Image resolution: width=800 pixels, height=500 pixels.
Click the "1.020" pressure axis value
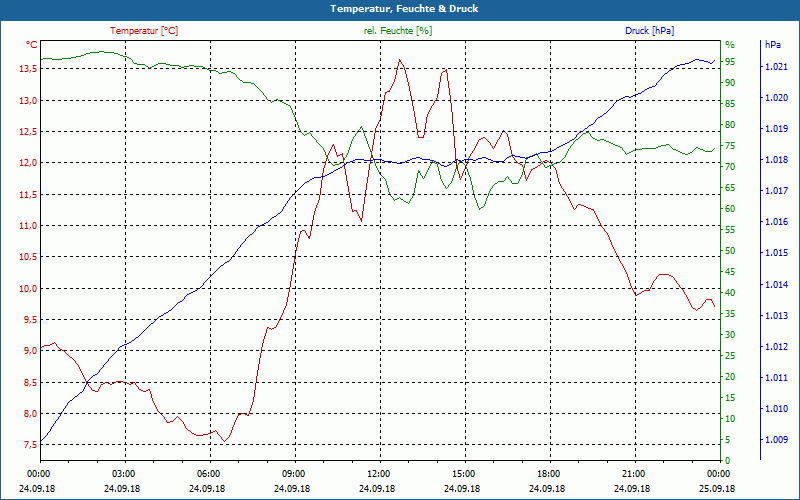click(776, 98)
